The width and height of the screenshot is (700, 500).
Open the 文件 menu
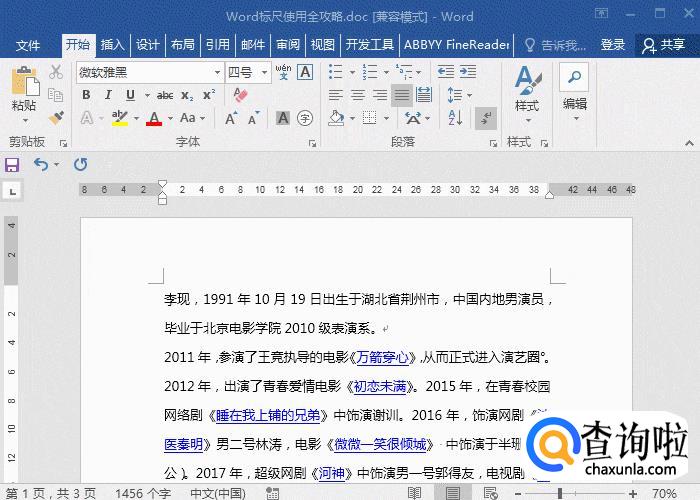(28, 45)
